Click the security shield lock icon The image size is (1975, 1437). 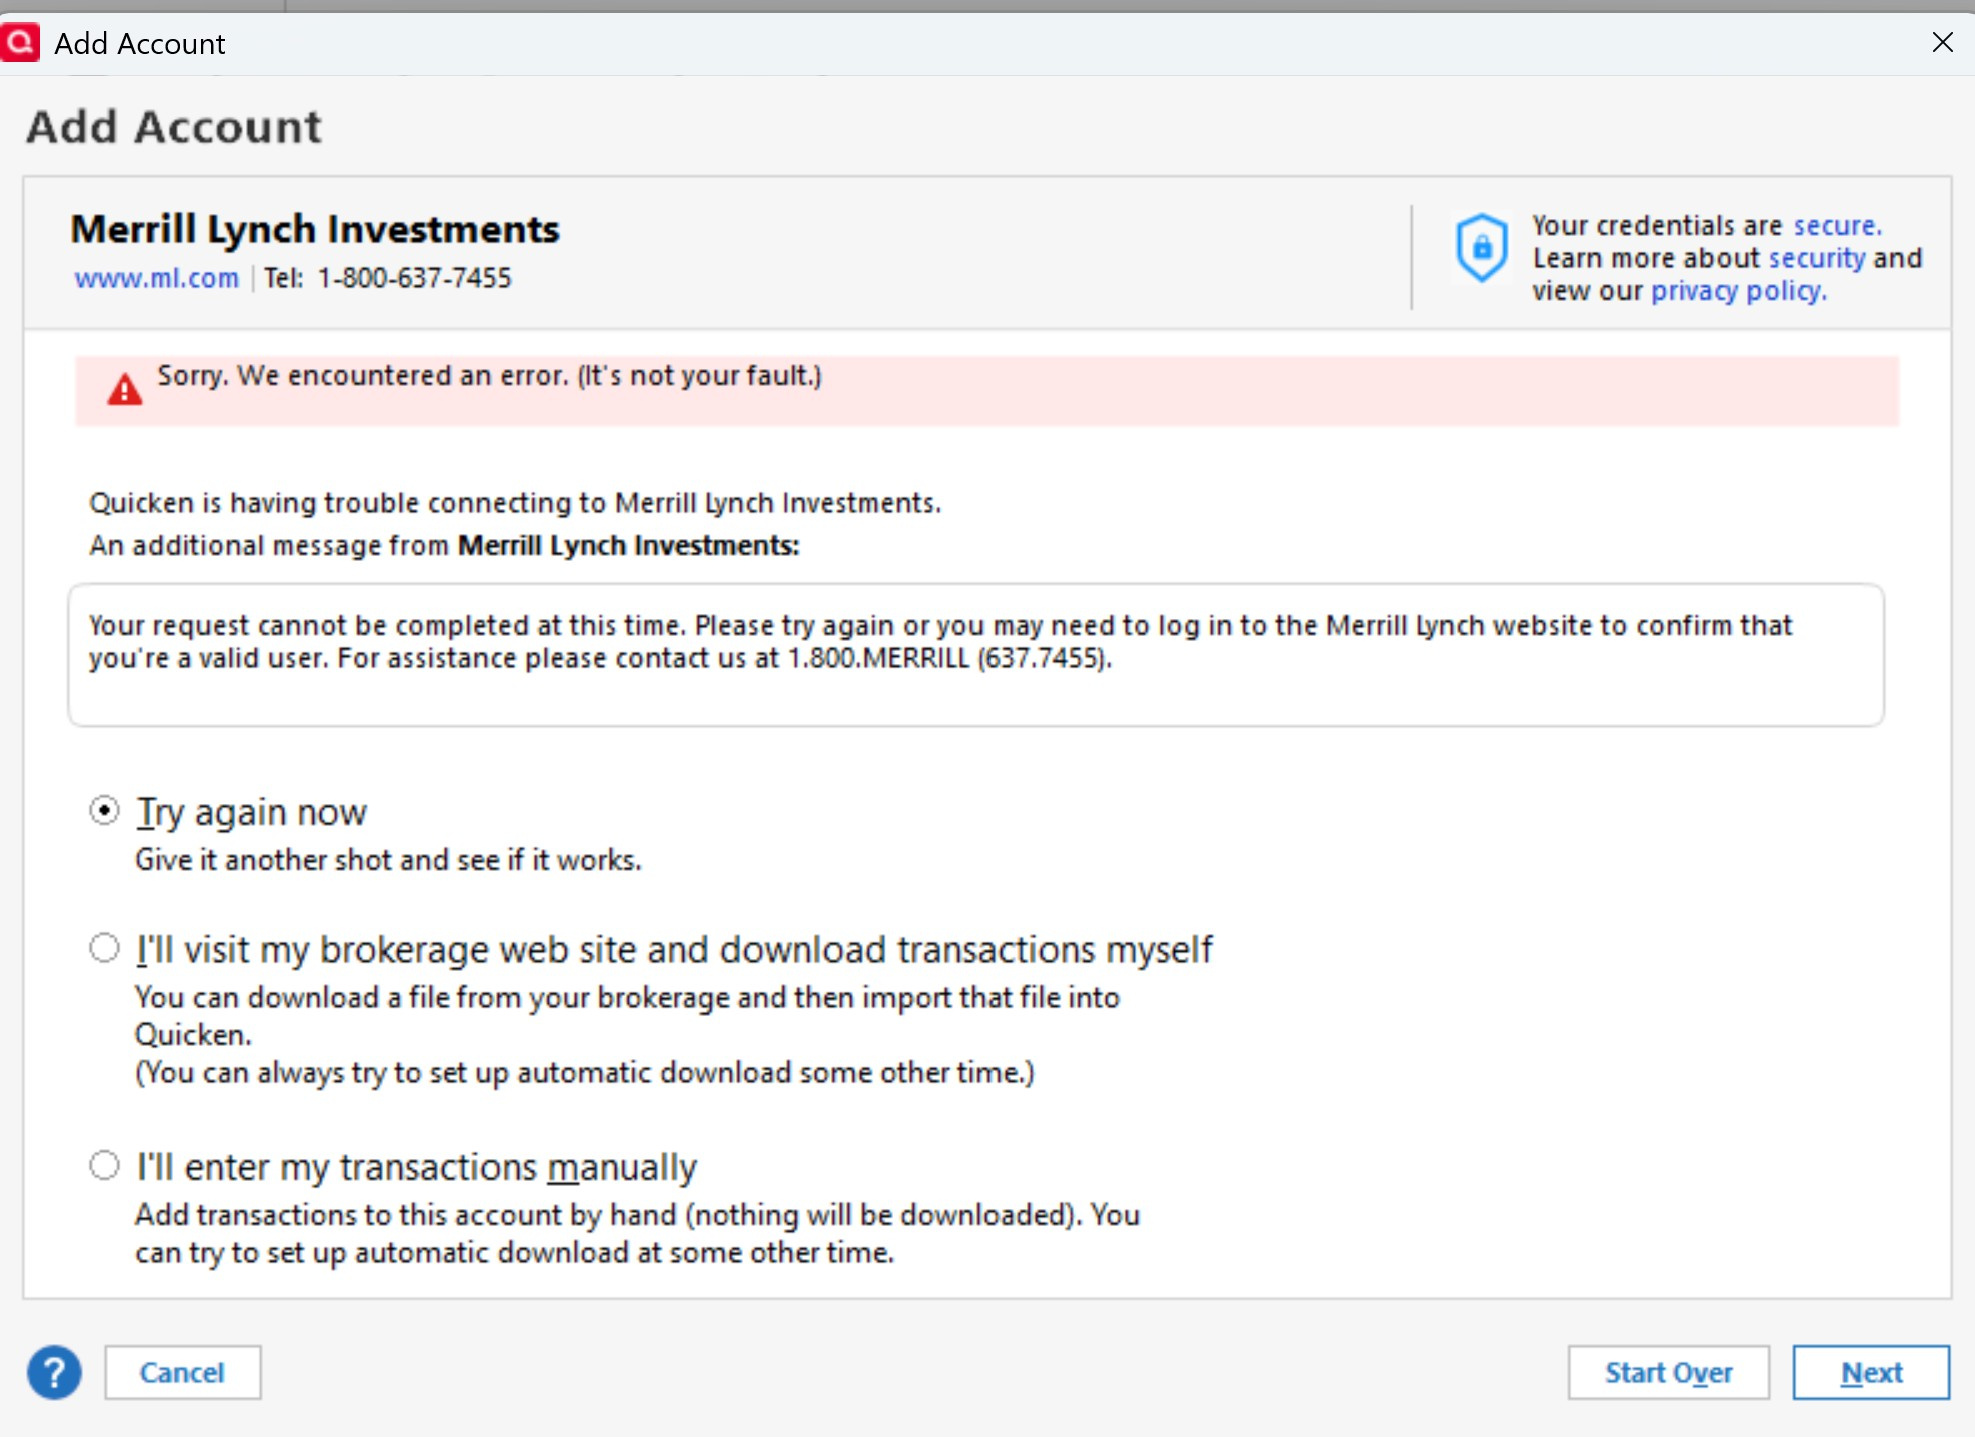tap(1481, 247)
